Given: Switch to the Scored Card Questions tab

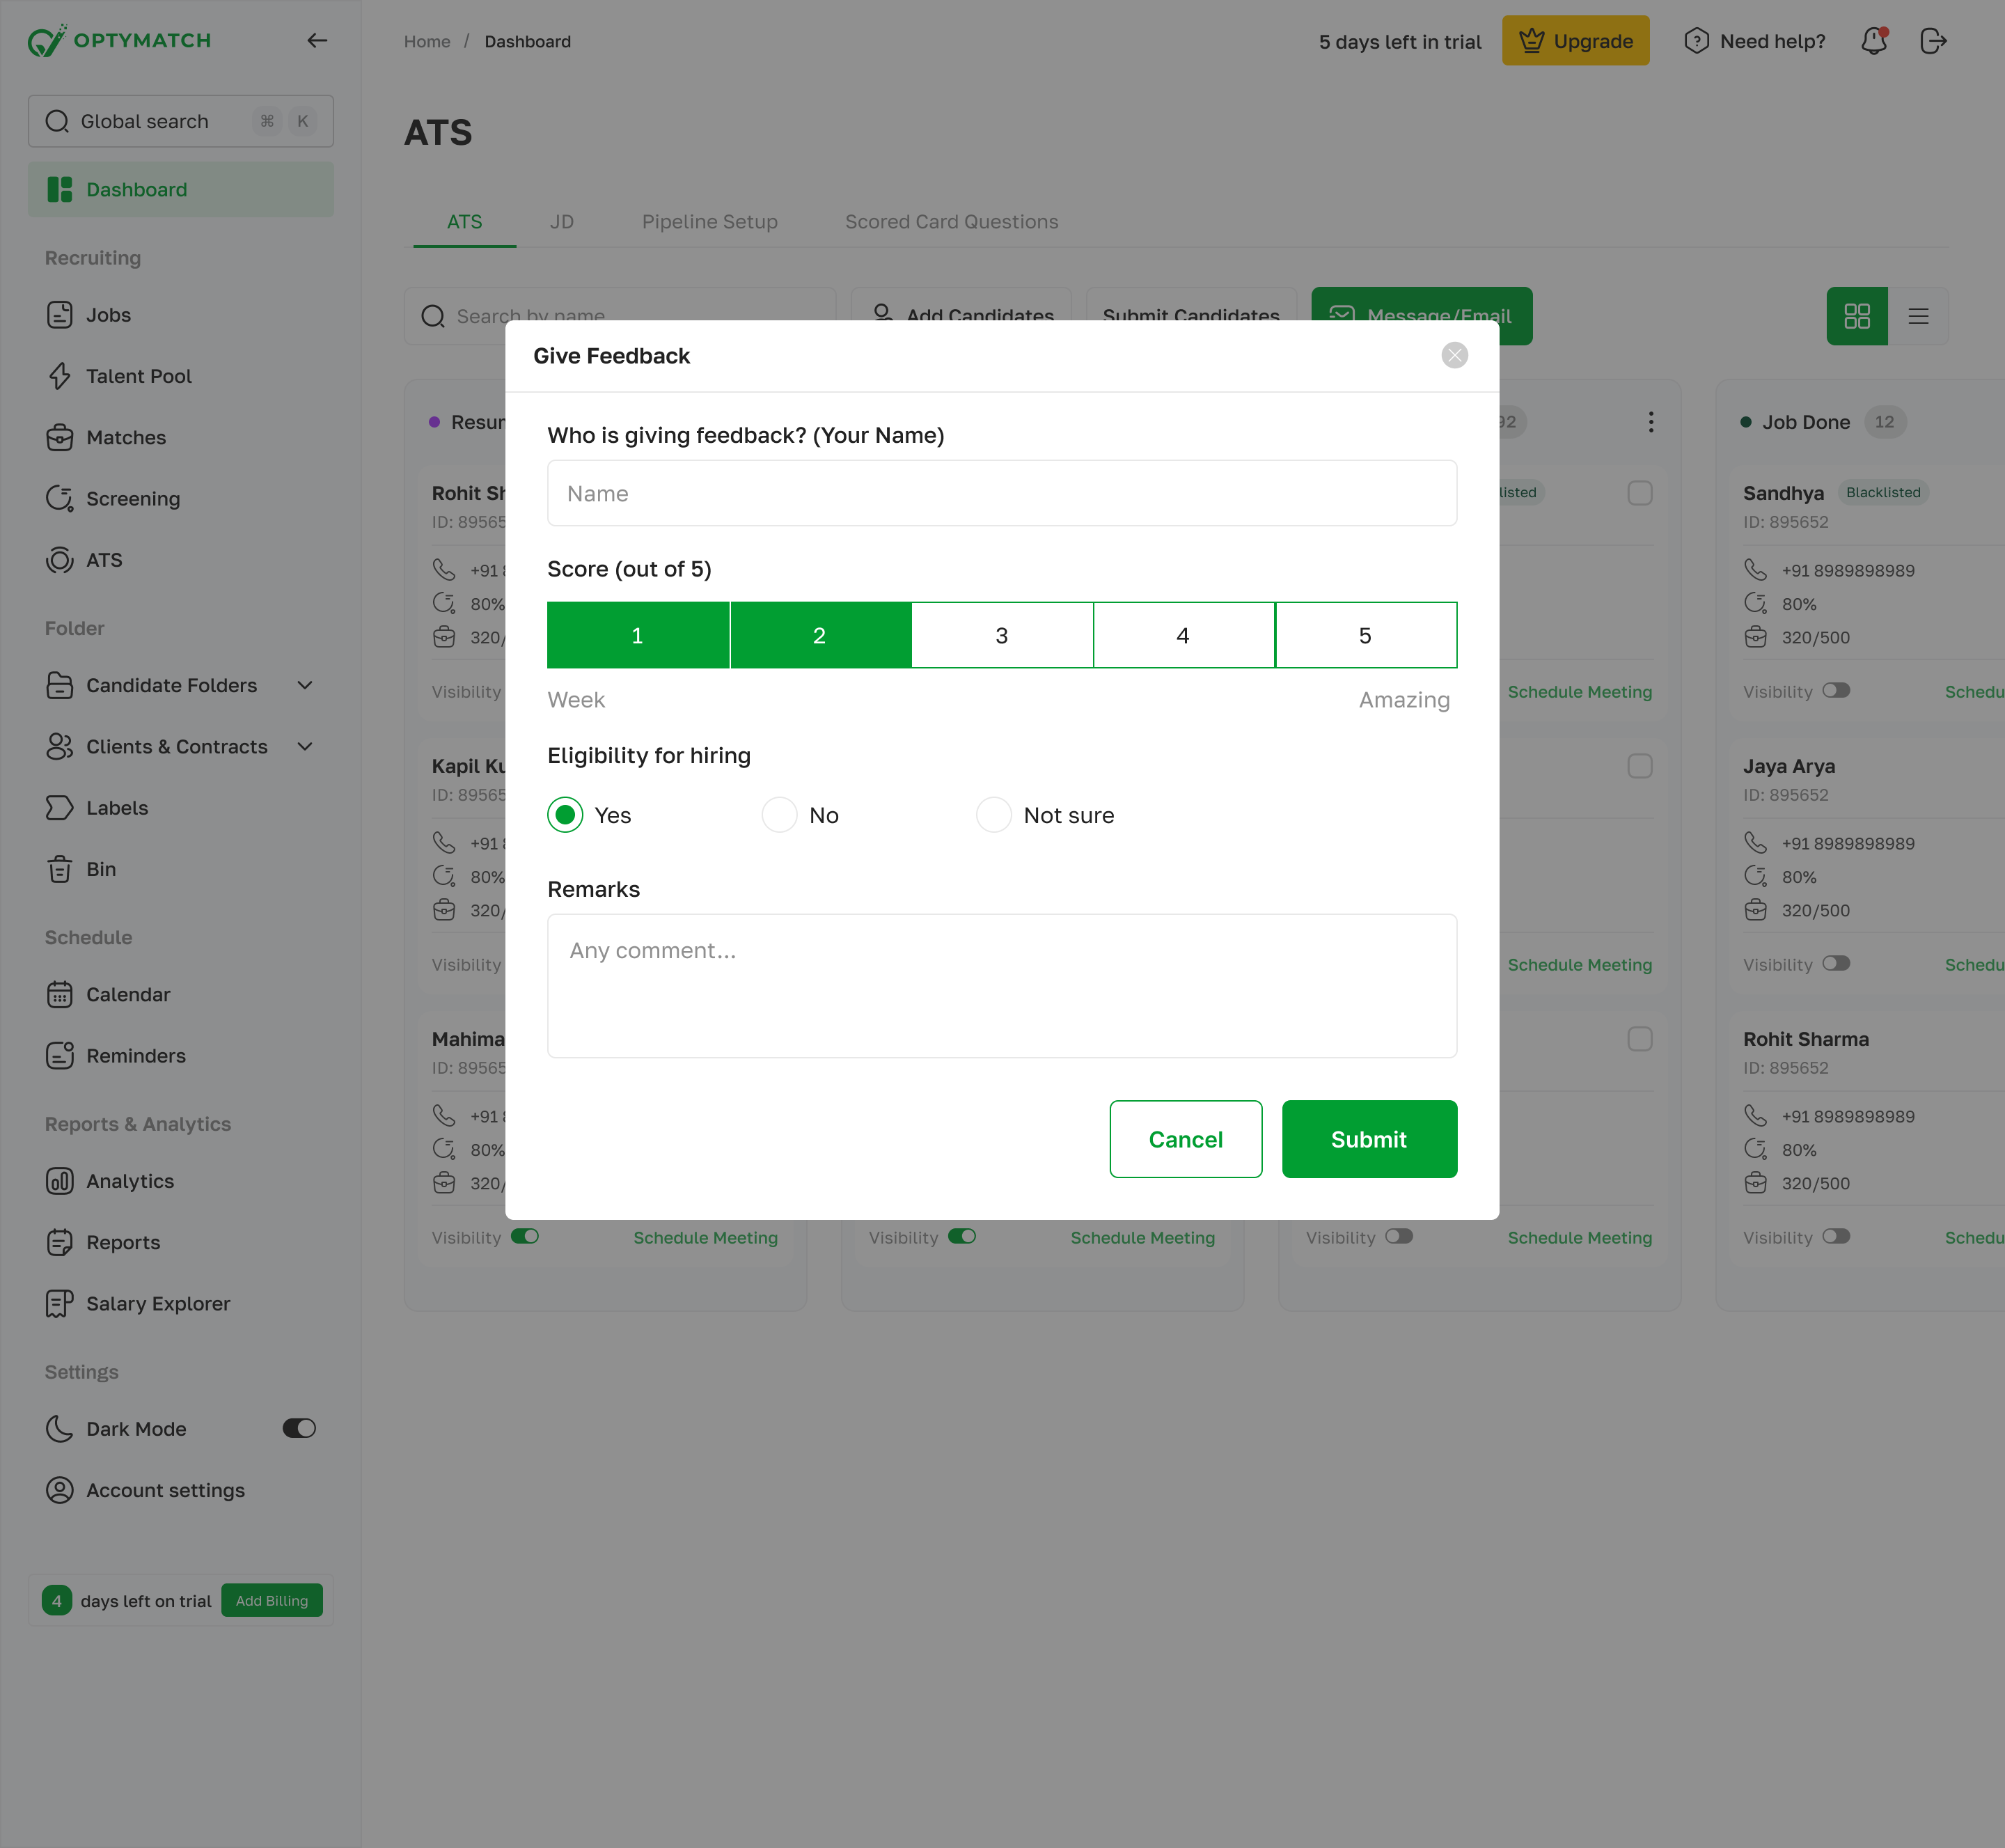Looking at the screenshot, I should click(x=951, y=222).
